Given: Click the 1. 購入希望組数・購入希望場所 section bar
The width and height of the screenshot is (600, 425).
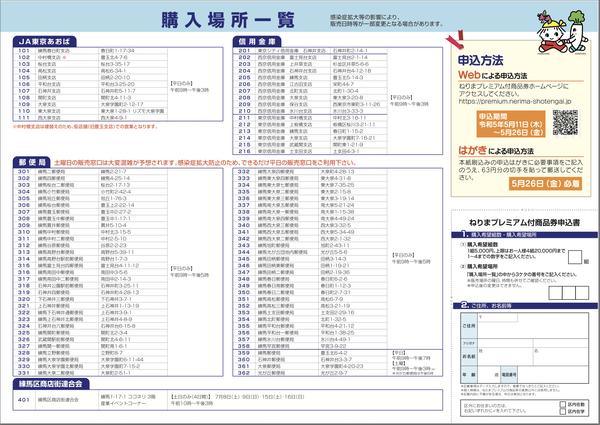Looking at the screenshot, I should (525, 234).
